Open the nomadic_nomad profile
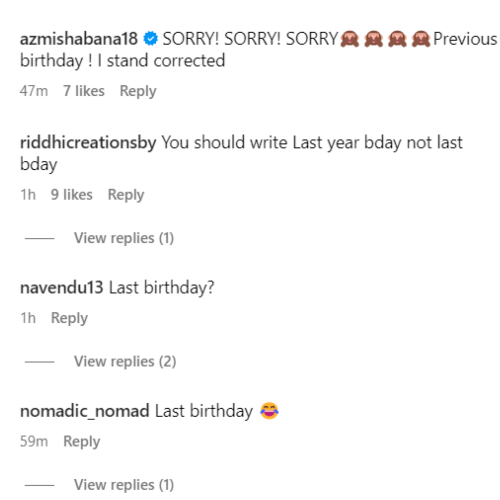The image size is (500, 500). [x=85, y=411]
